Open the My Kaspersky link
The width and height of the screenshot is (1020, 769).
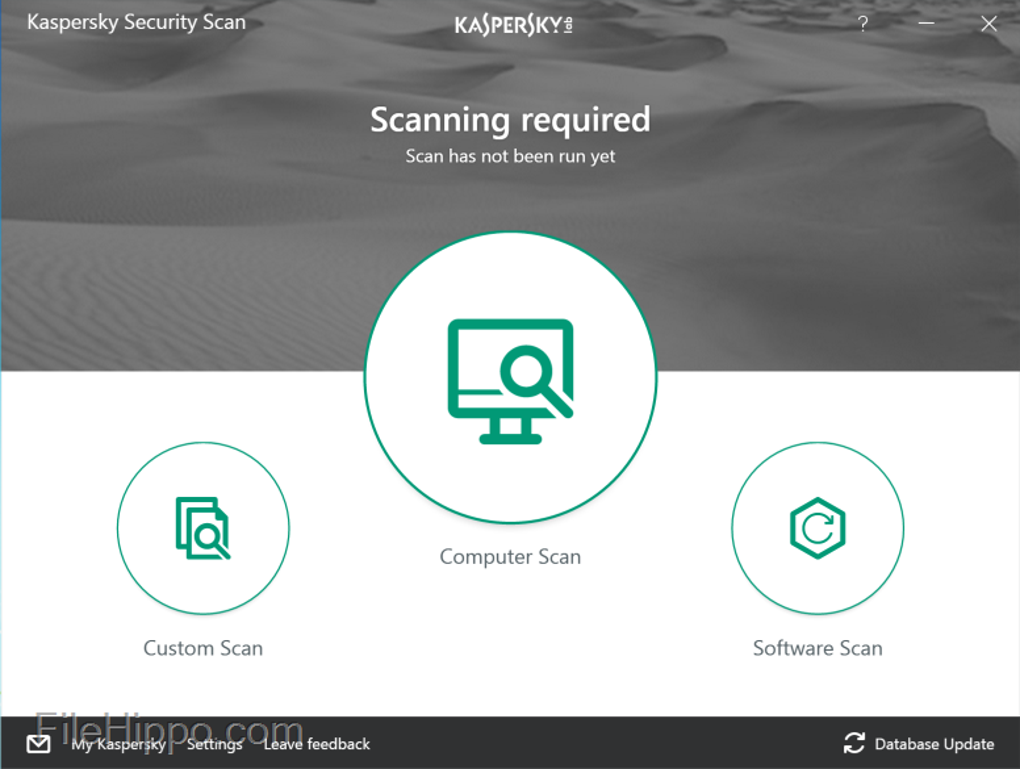click(x=118, y=744)
